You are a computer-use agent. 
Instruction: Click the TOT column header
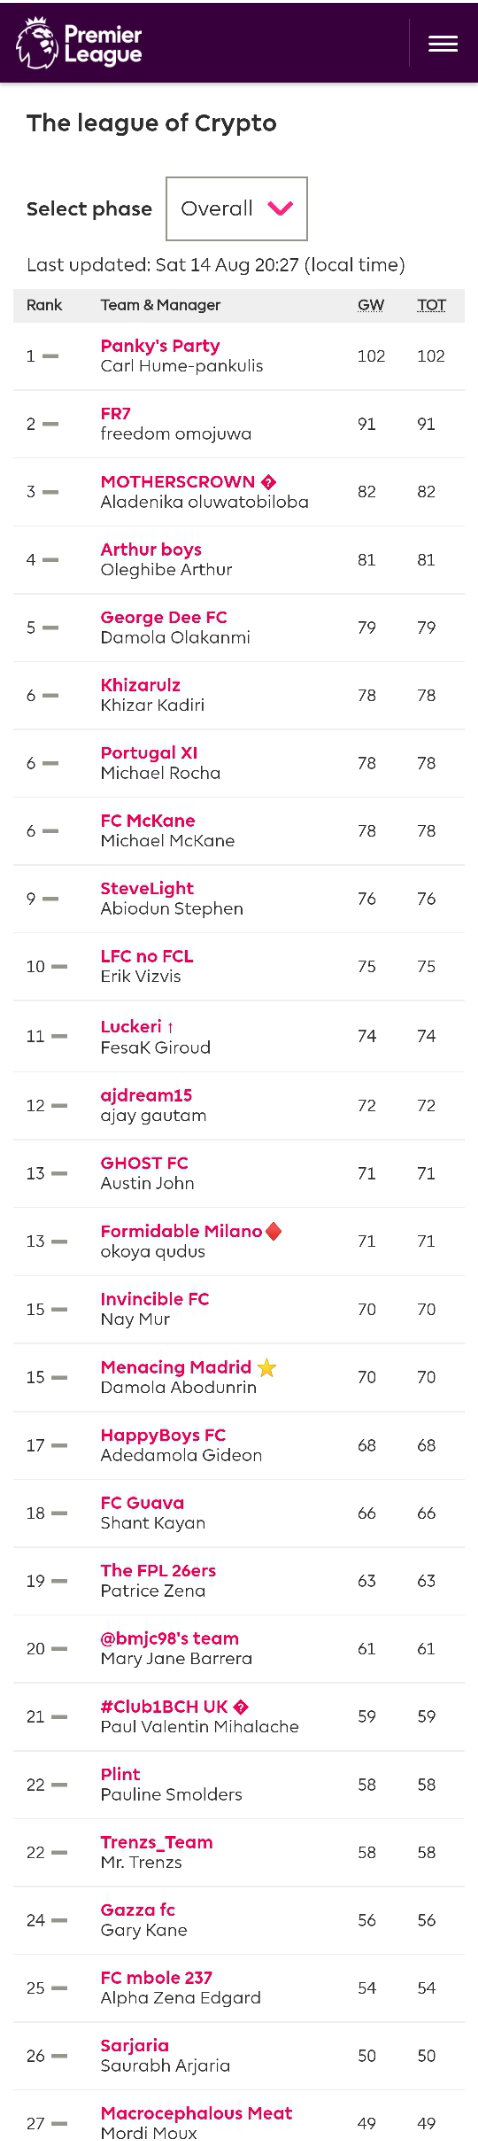coord(431,305)
